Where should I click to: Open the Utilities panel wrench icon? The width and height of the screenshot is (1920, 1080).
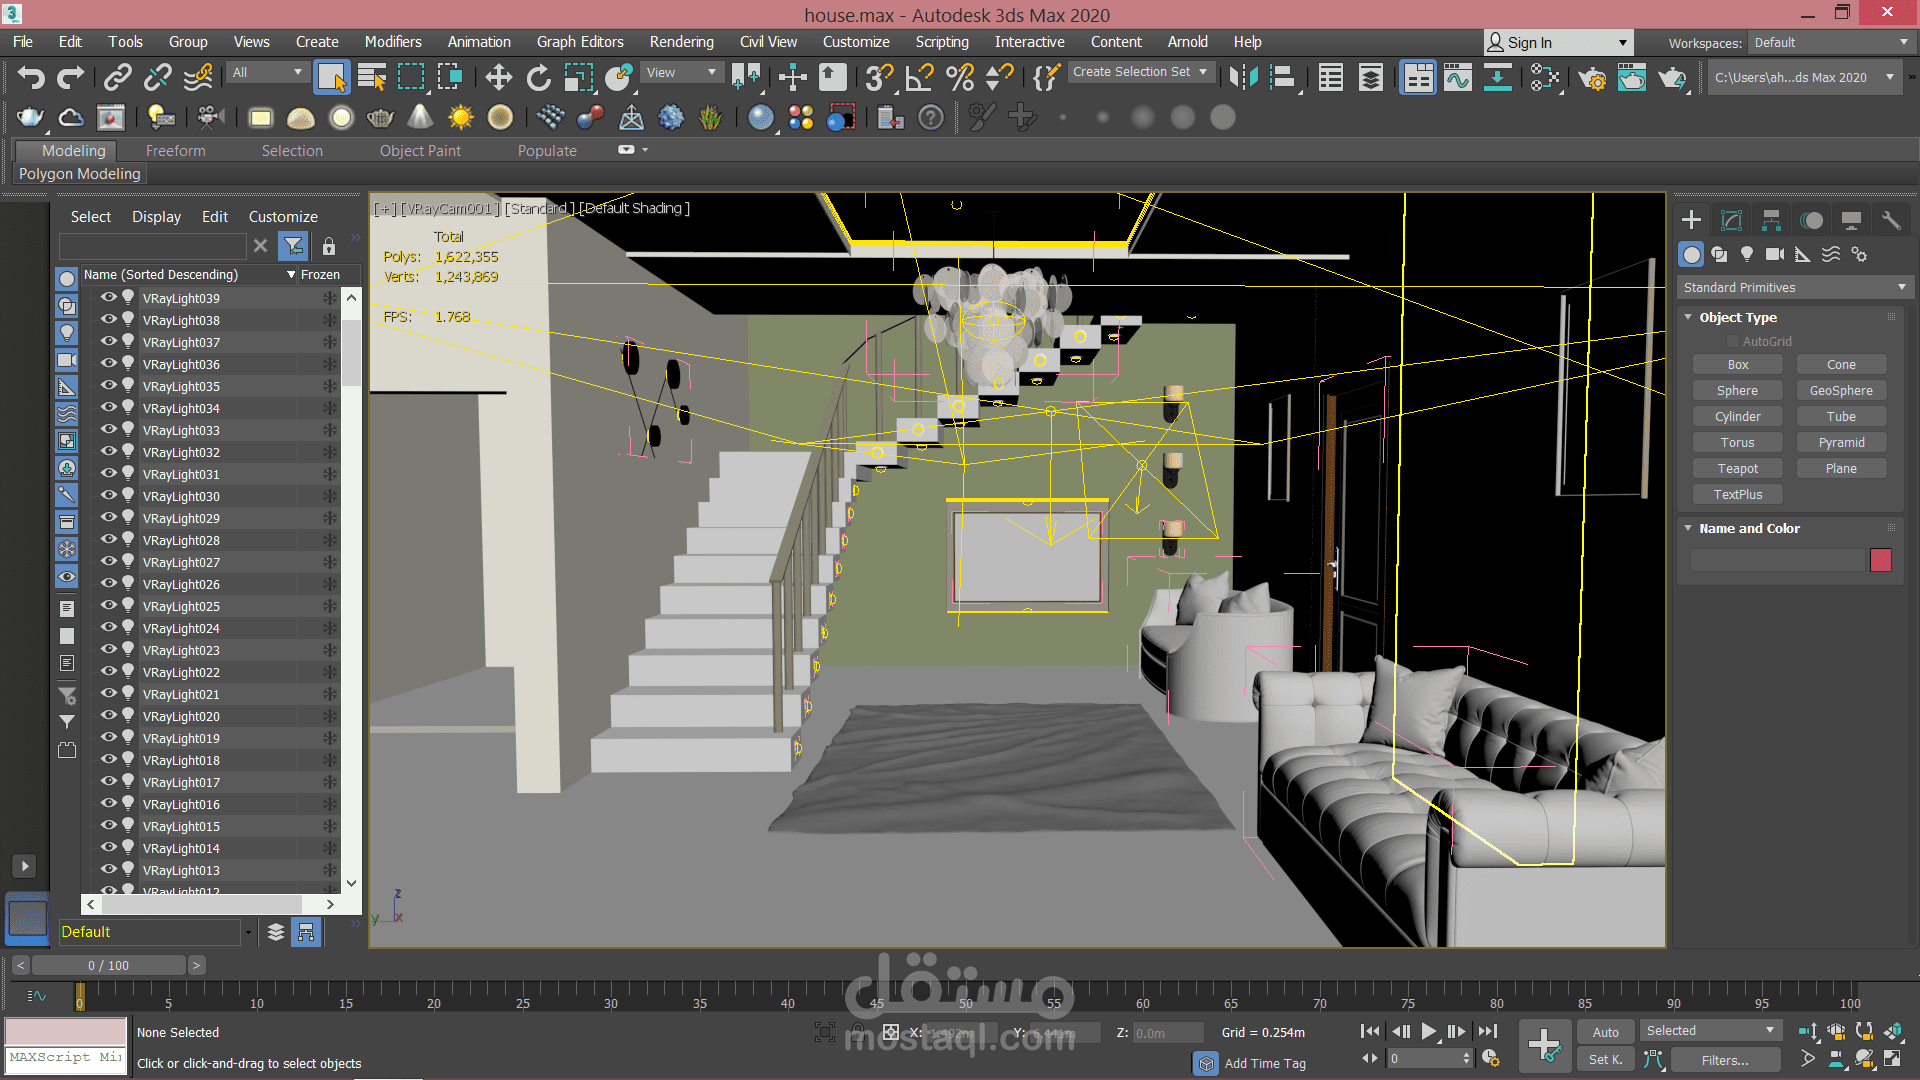[x=1890, y=220]
